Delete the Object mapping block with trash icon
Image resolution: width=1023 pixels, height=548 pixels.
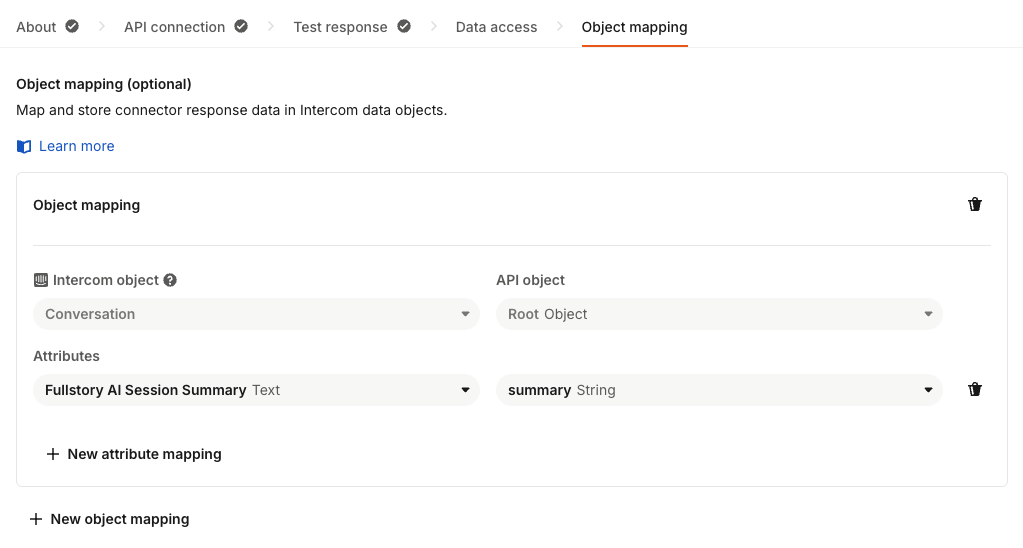pyautogui.click(x=975, y=205)
